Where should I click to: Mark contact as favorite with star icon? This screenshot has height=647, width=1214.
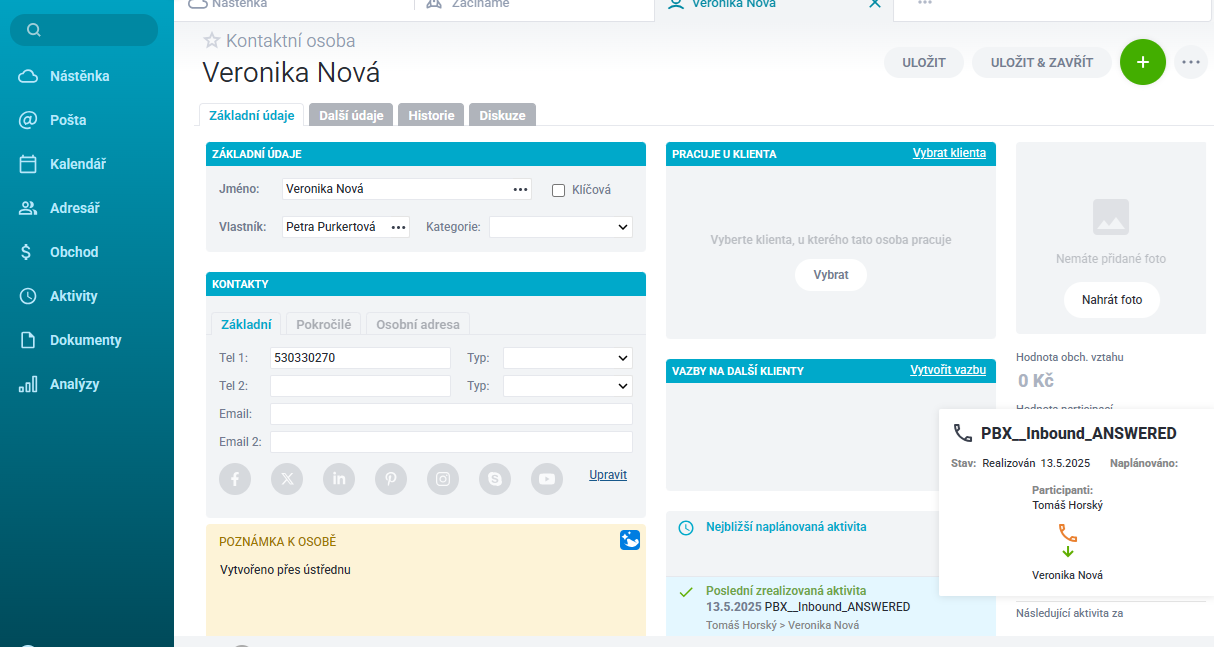pyautogui.click(x=211, y=41)
